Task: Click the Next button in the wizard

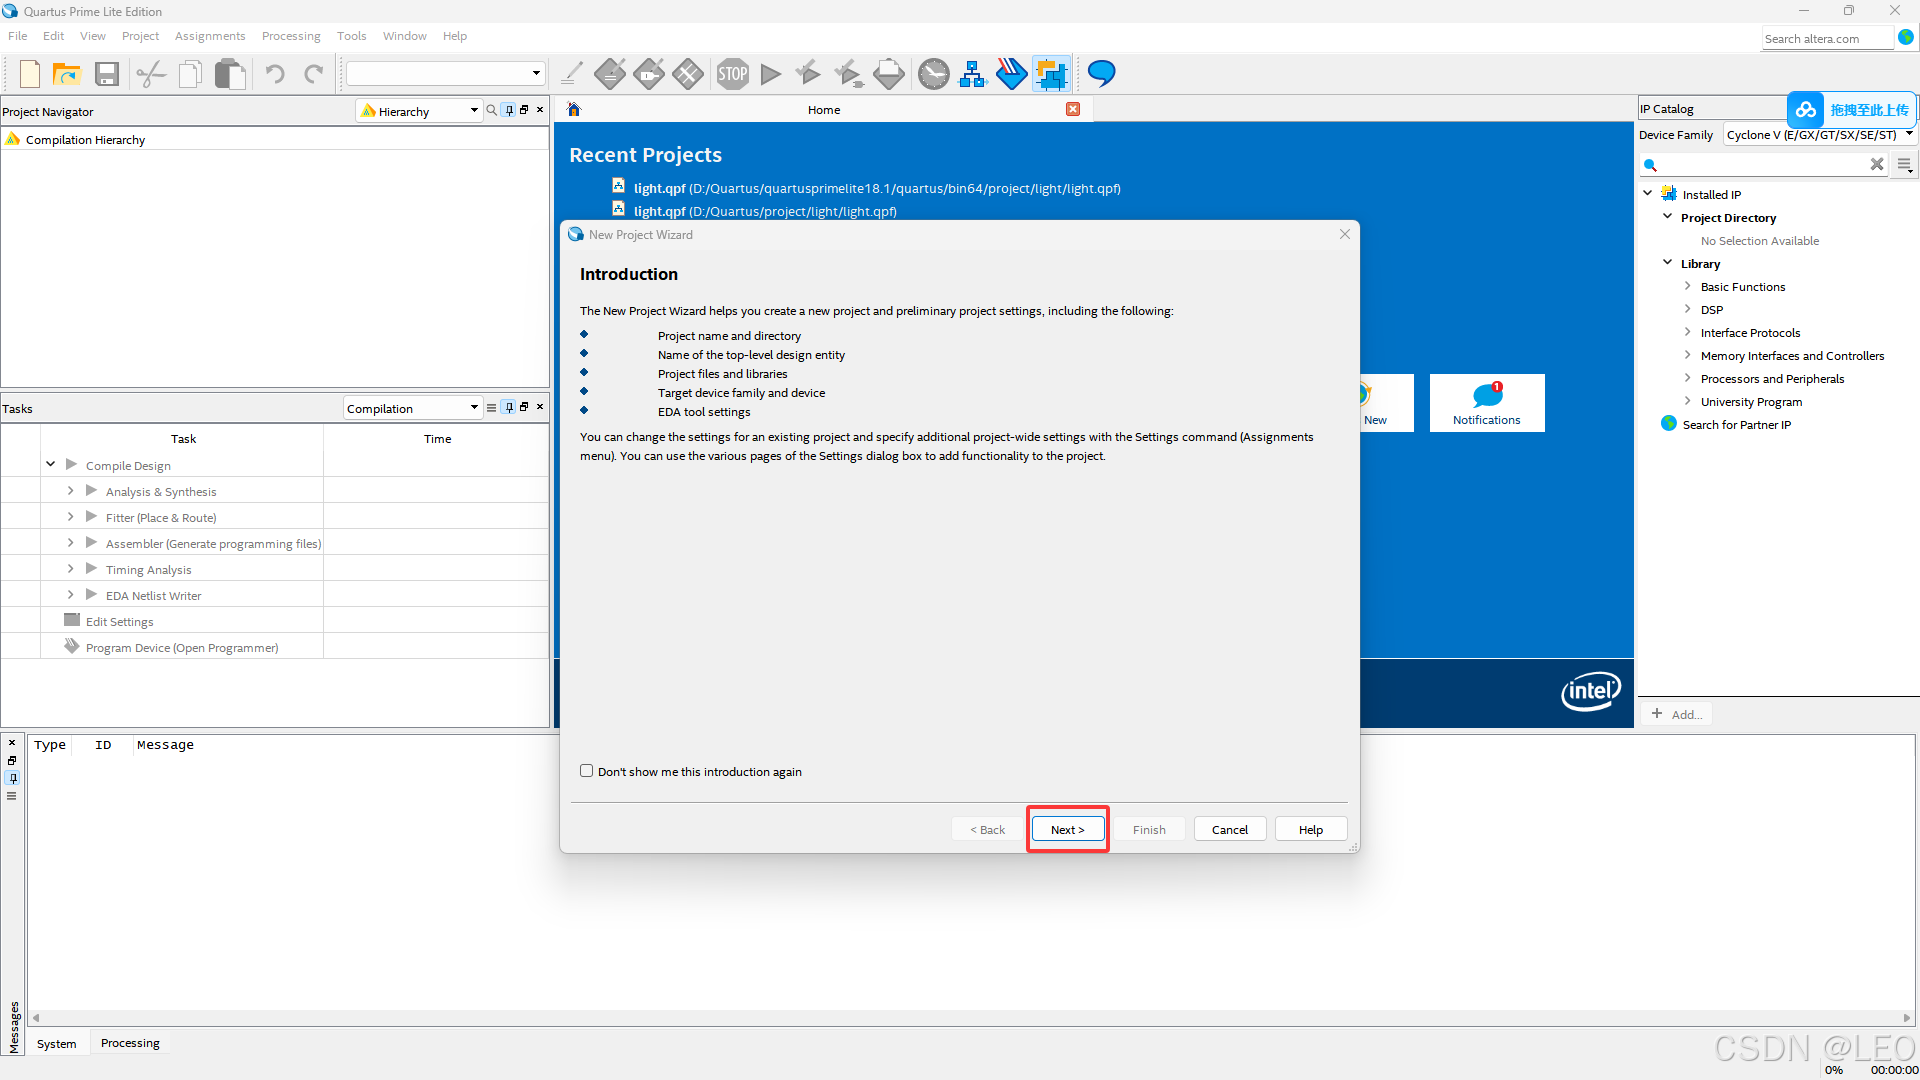Action: click(x=1067, y=829)
